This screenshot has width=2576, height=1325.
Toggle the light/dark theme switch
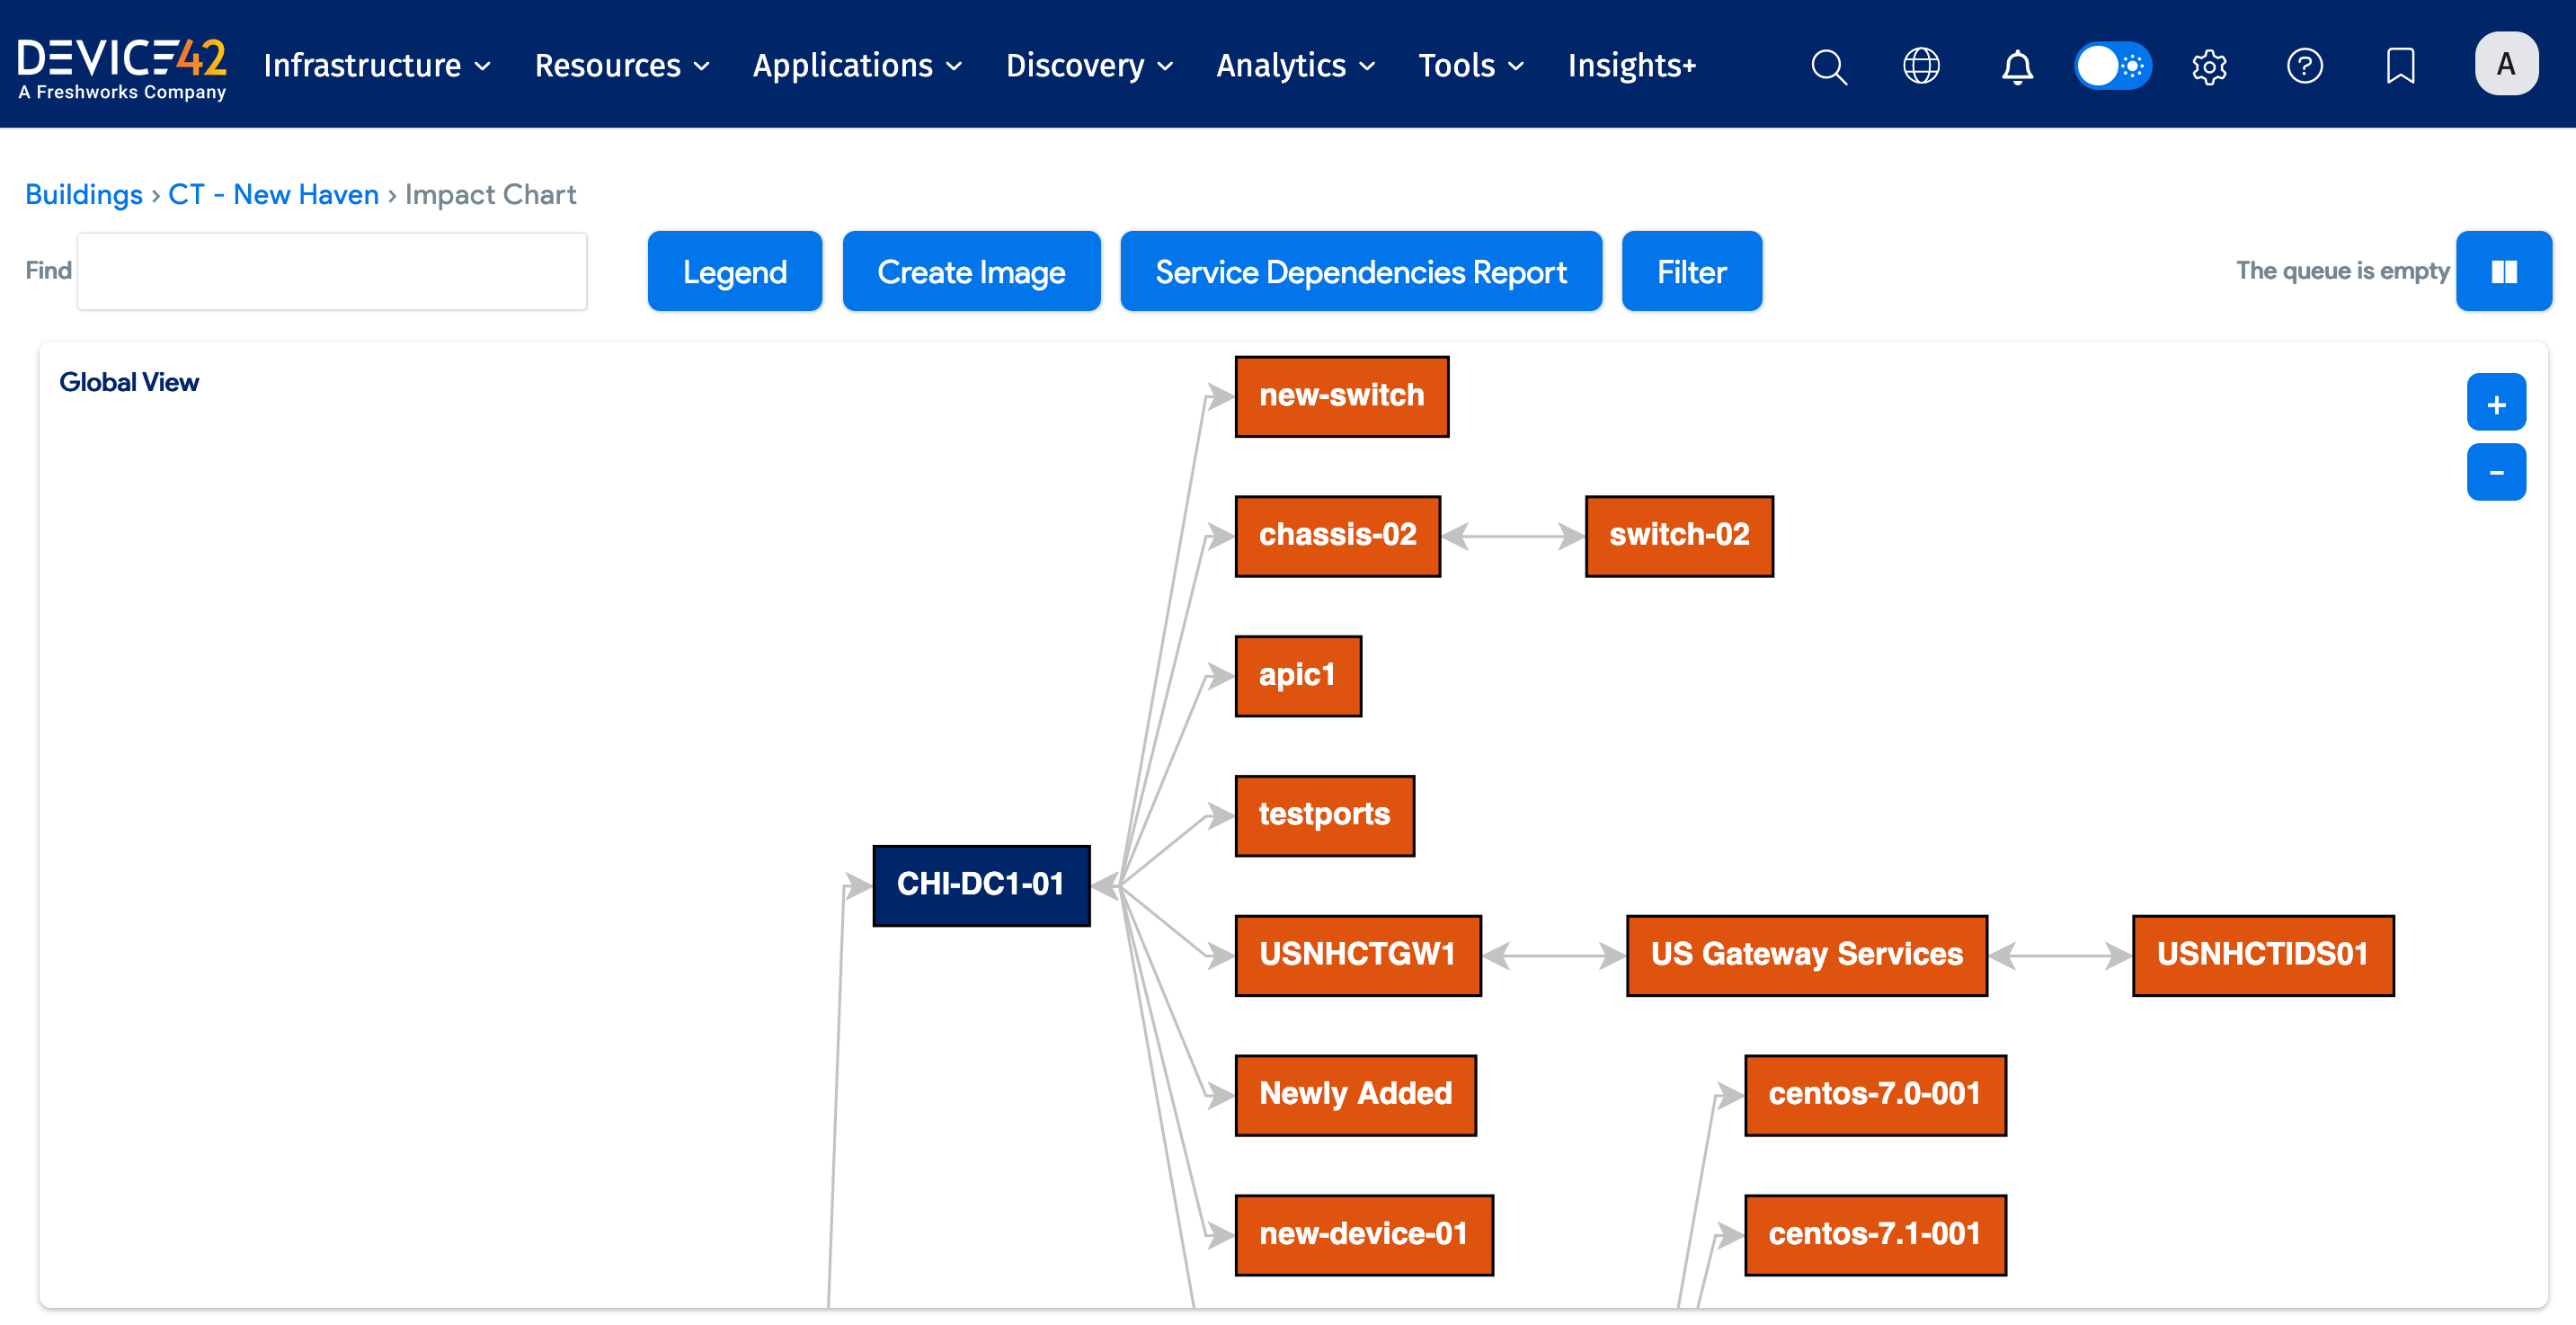point(2112,66)
